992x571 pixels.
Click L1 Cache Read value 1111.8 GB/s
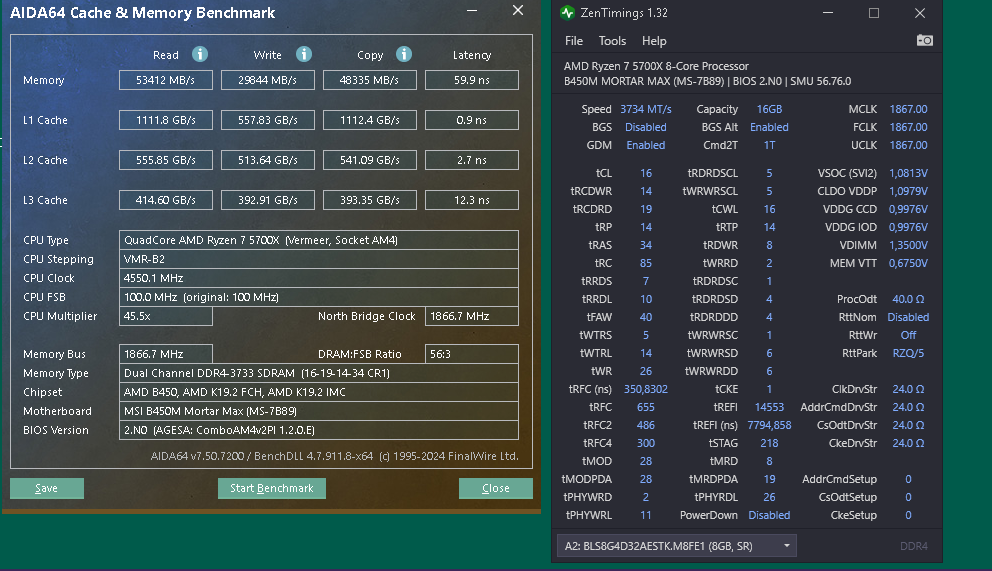point(166,120)
